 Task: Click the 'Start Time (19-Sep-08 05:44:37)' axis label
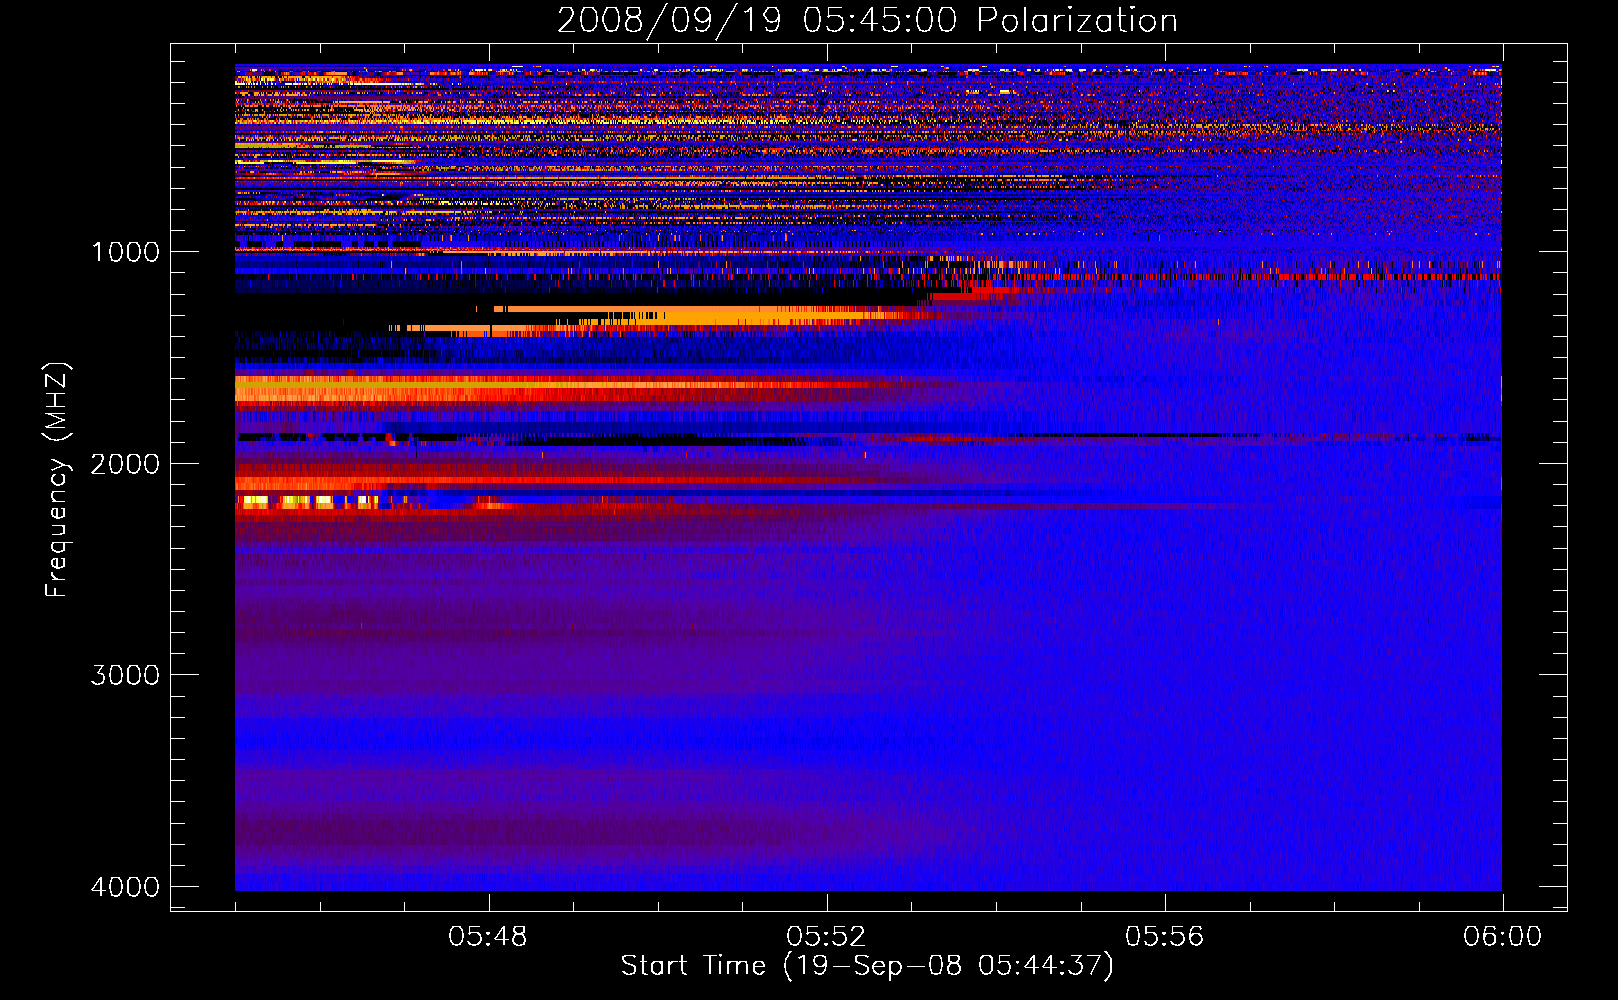(x=867, y=966)
